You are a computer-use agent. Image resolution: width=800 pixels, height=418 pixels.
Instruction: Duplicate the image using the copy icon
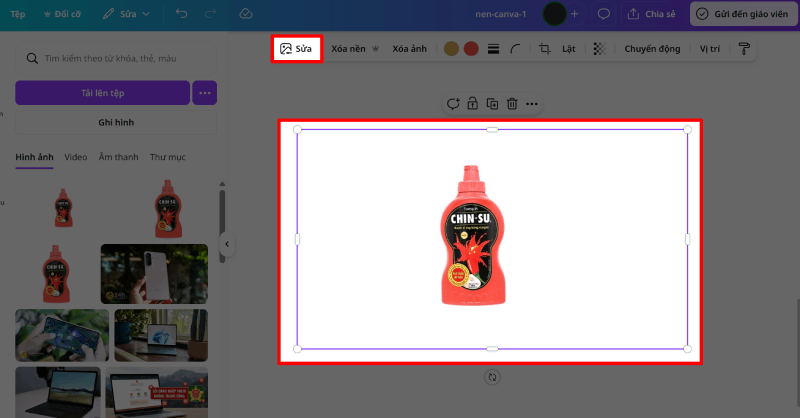(x=492, y=103)
